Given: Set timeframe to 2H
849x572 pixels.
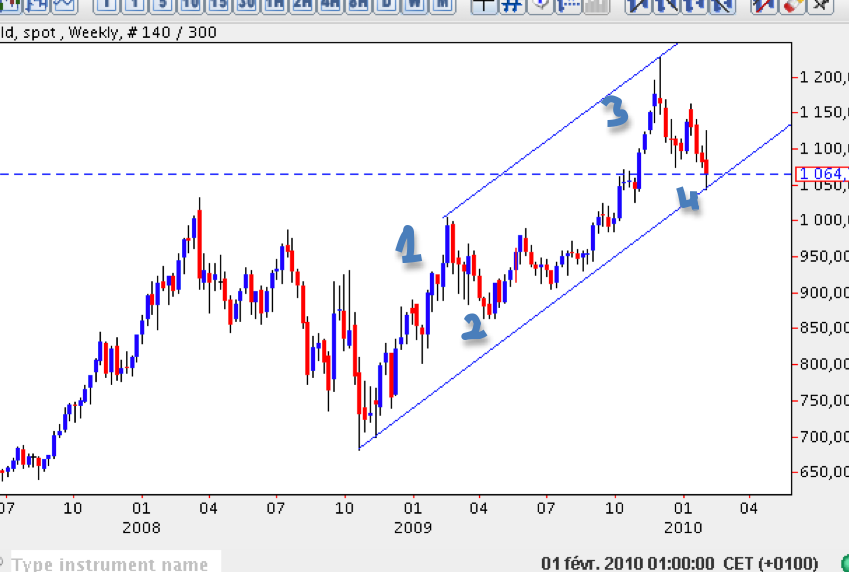Looking at the screenshot, I should tap(302, 5).
